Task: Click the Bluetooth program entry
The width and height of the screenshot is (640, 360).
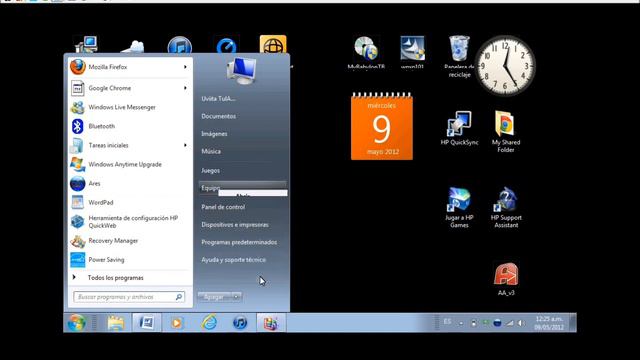Action: (129, 126)
